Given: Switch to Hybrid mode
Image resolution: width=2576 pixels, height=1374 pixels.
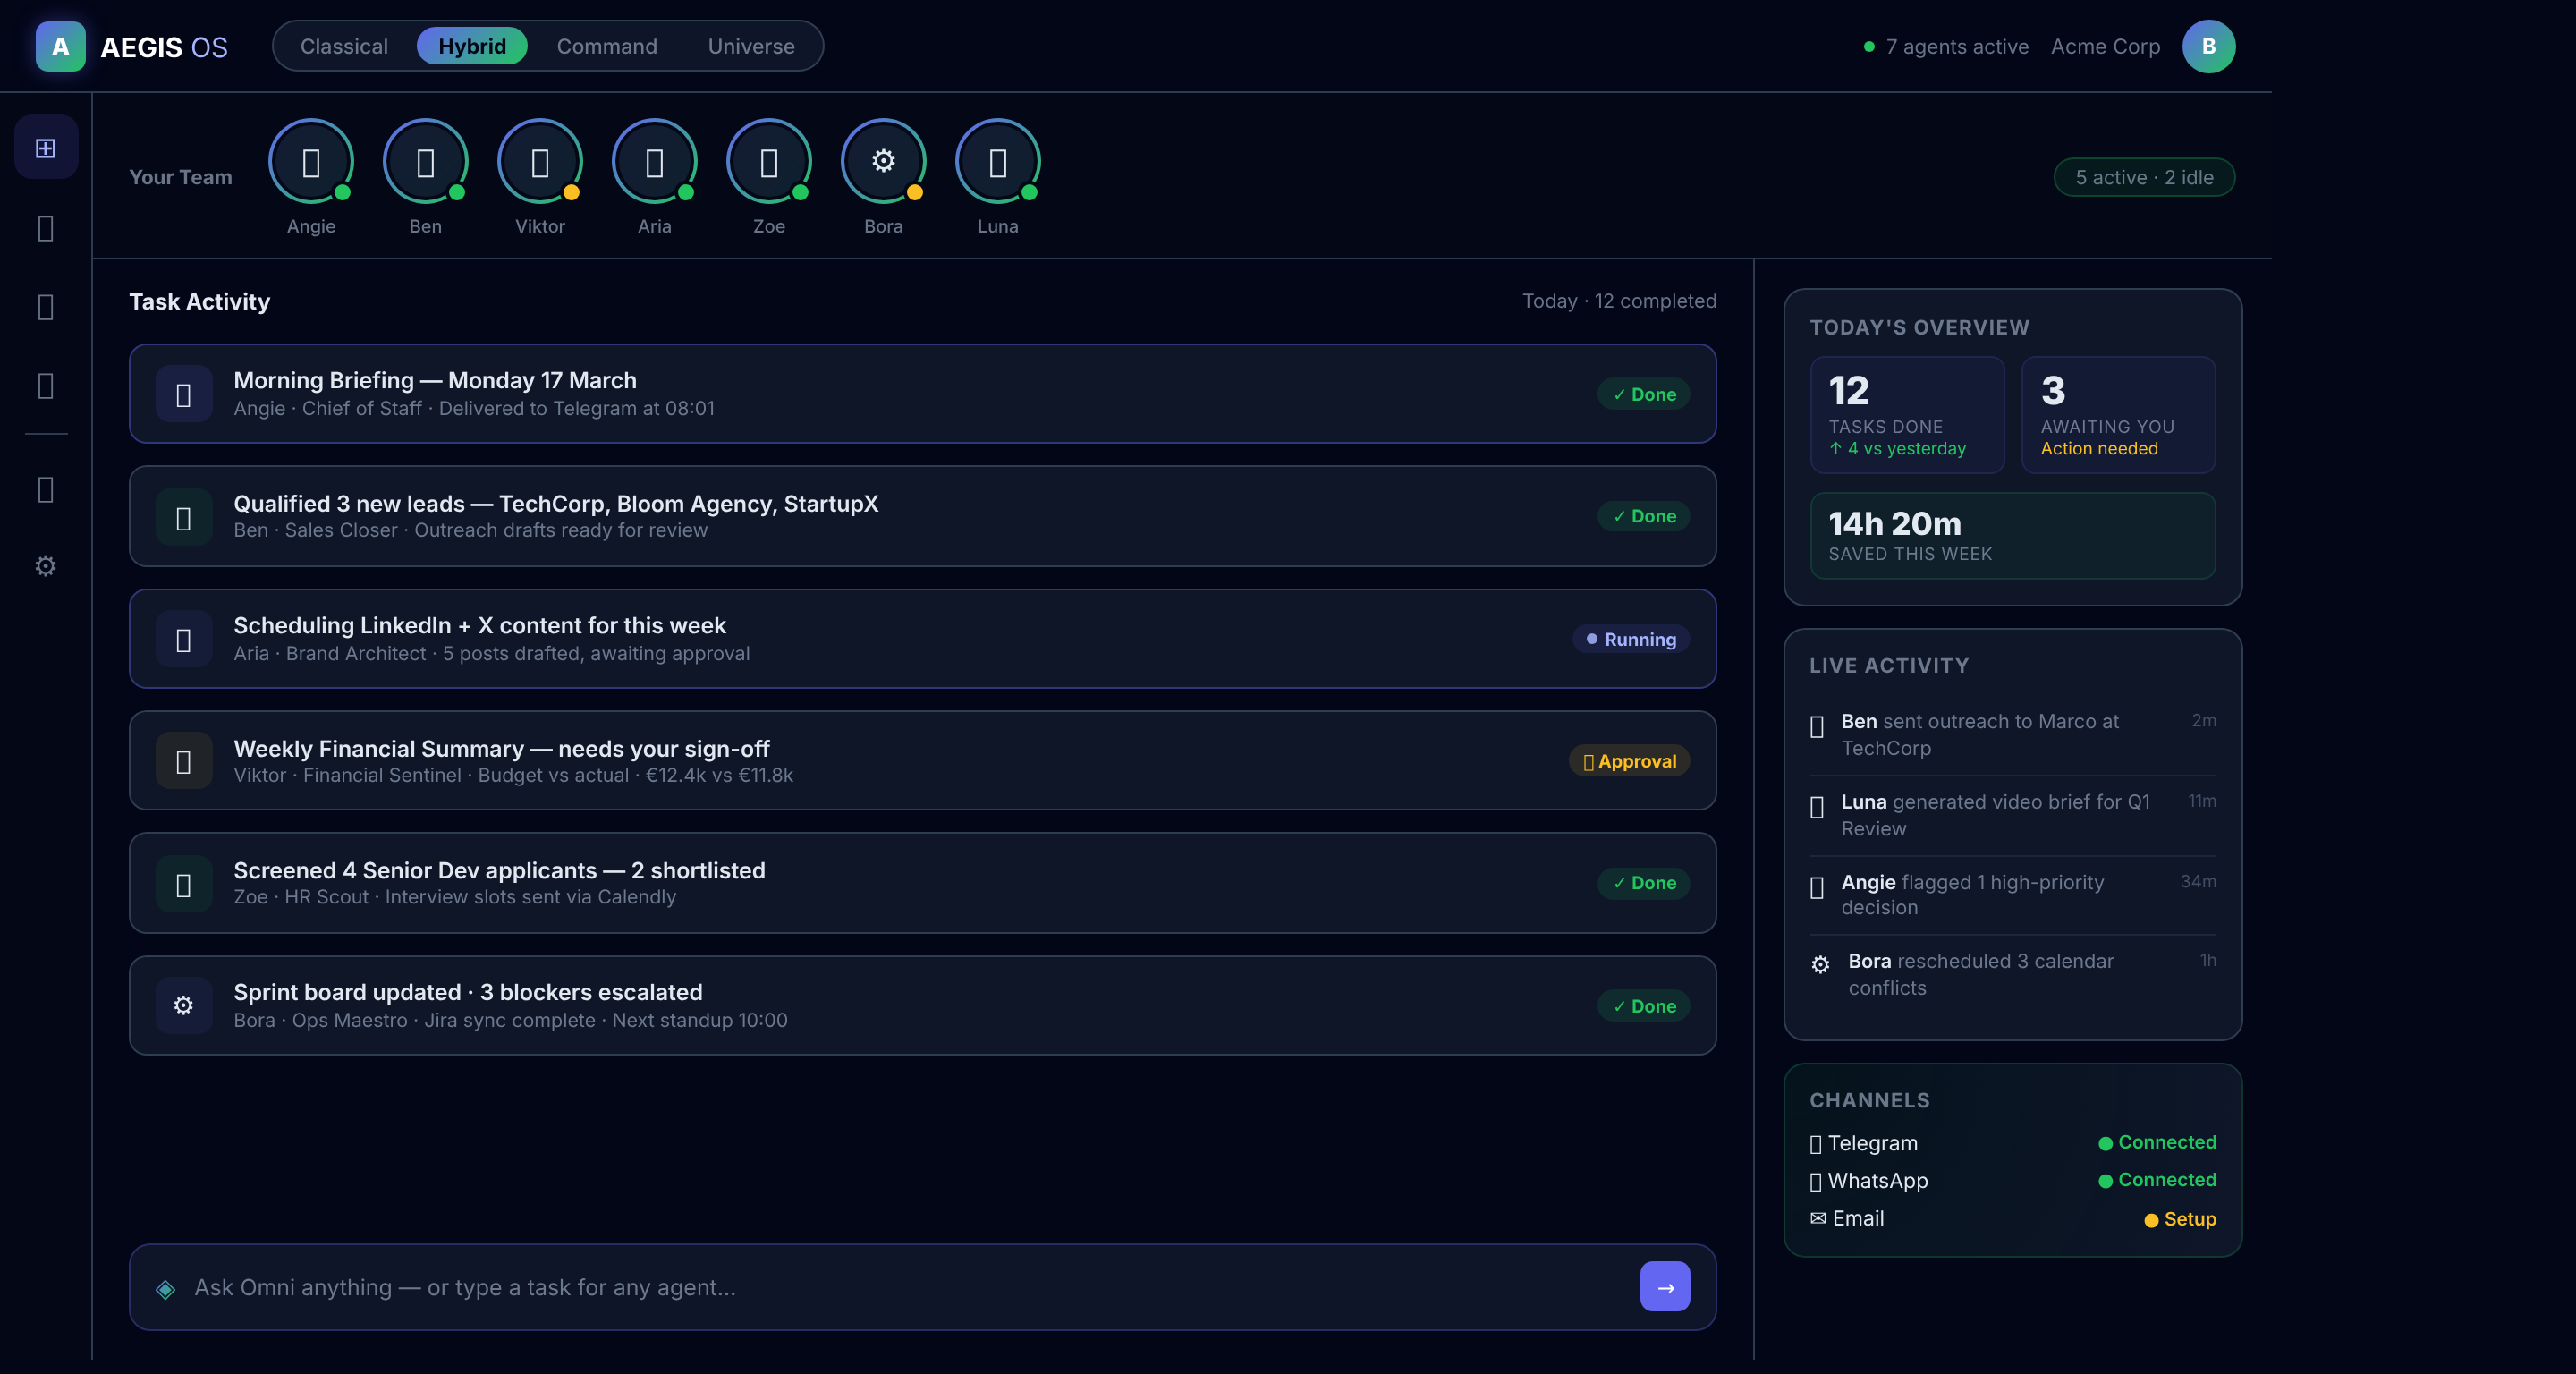Looking at the screenshot, I should tap(472, 45).
